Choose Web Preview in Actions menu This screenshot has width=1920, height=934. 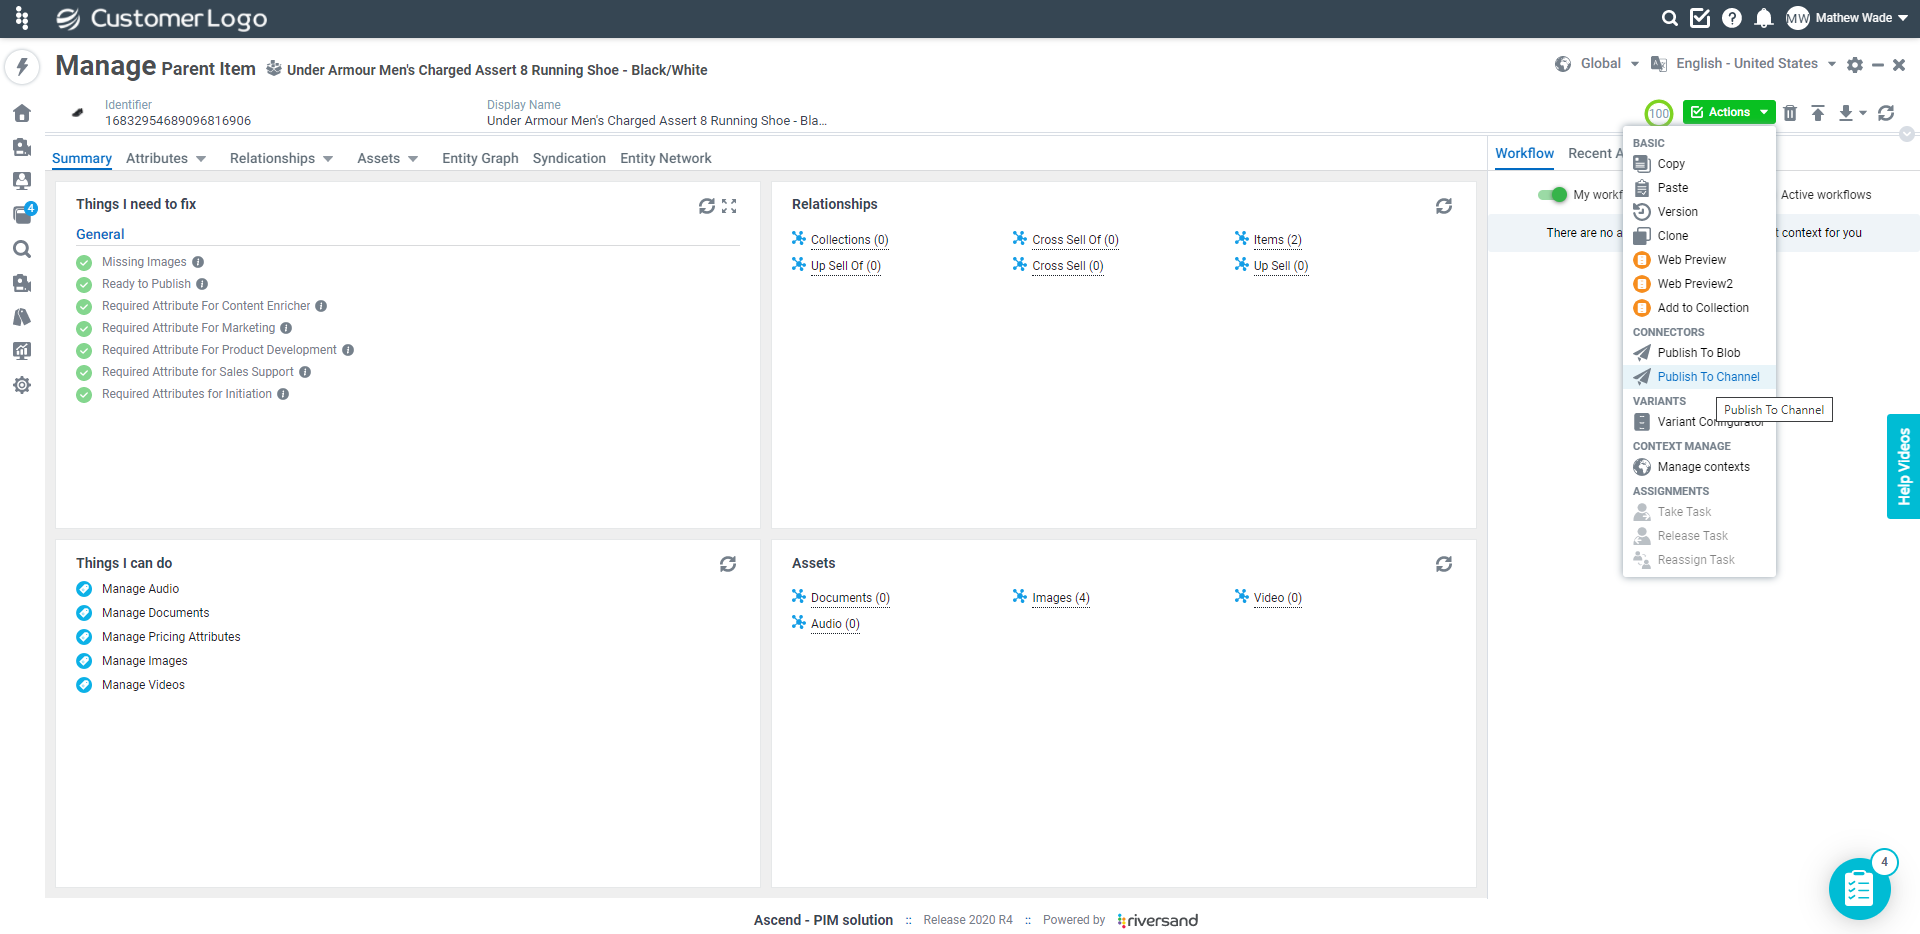[1699, 260]
